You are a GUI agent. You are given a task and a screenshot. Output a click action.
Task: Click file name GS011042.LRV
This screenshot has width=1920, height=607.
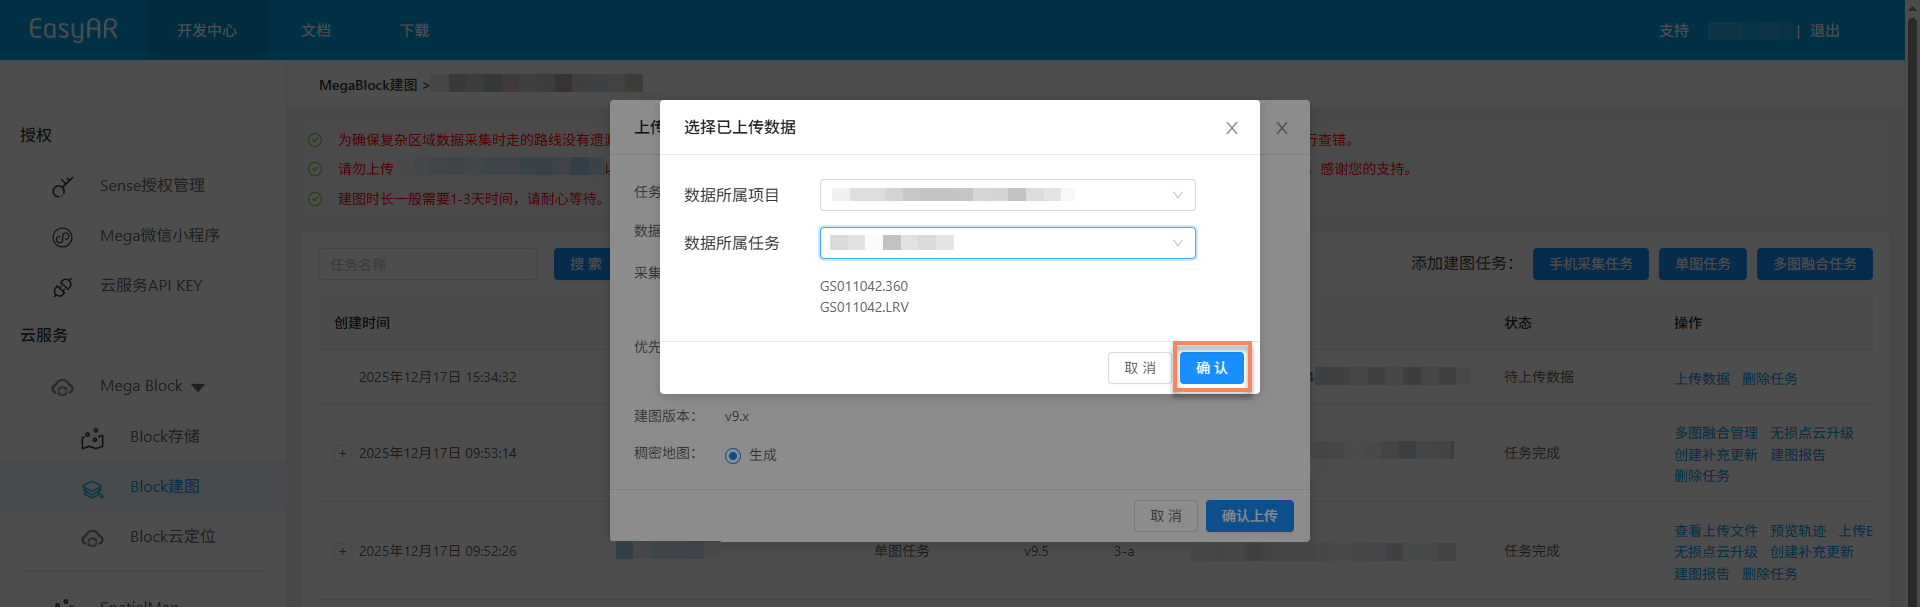[864, 307]
